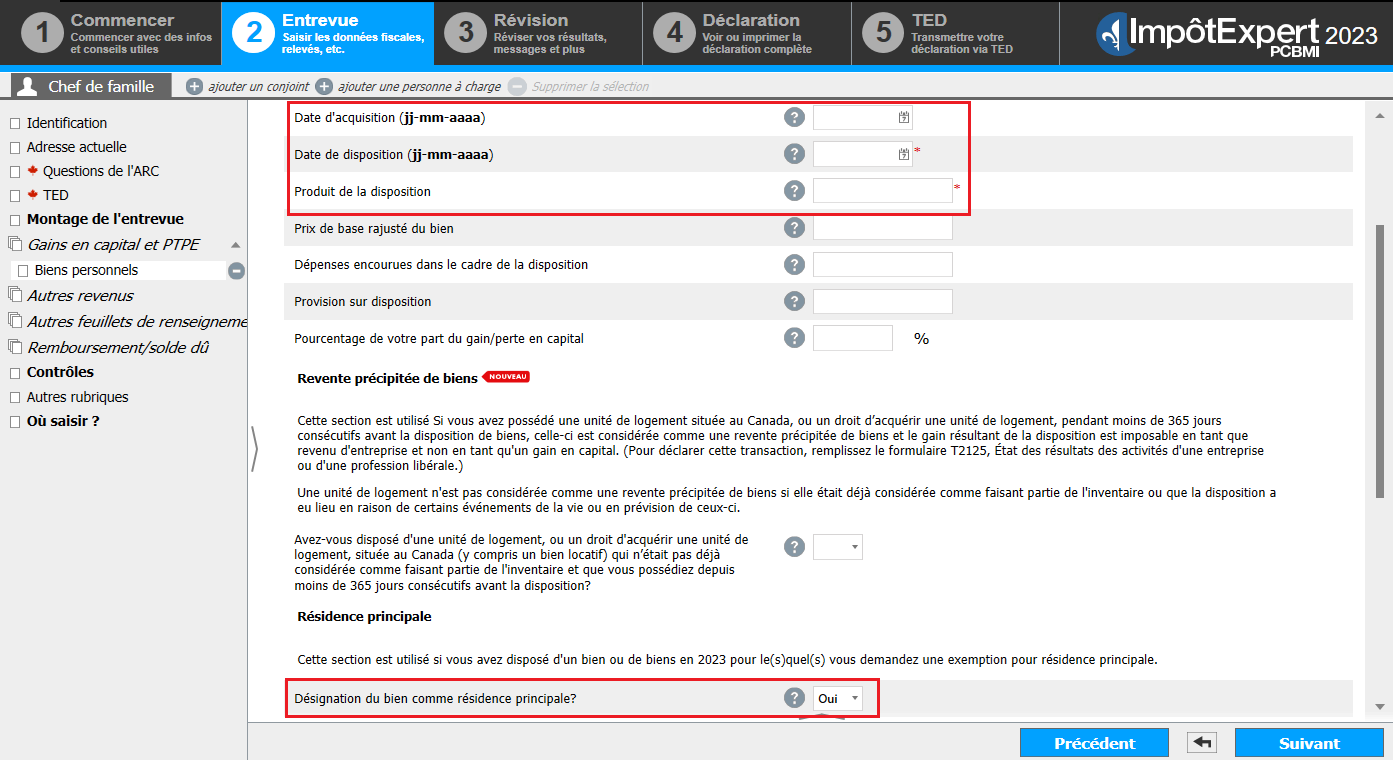
Task: Open calendar picker for Date de disposition
Action: coord(904,154)
